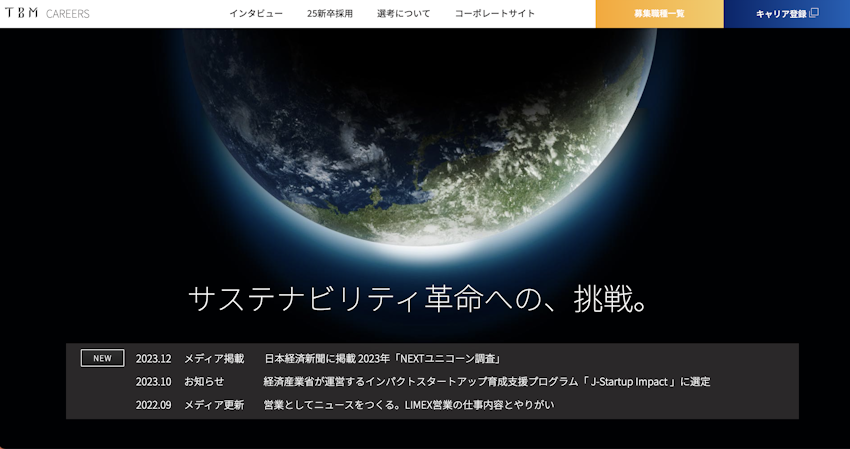Click the メディア更新 category label
The image size is (850, 449).
tap(214, 404)
